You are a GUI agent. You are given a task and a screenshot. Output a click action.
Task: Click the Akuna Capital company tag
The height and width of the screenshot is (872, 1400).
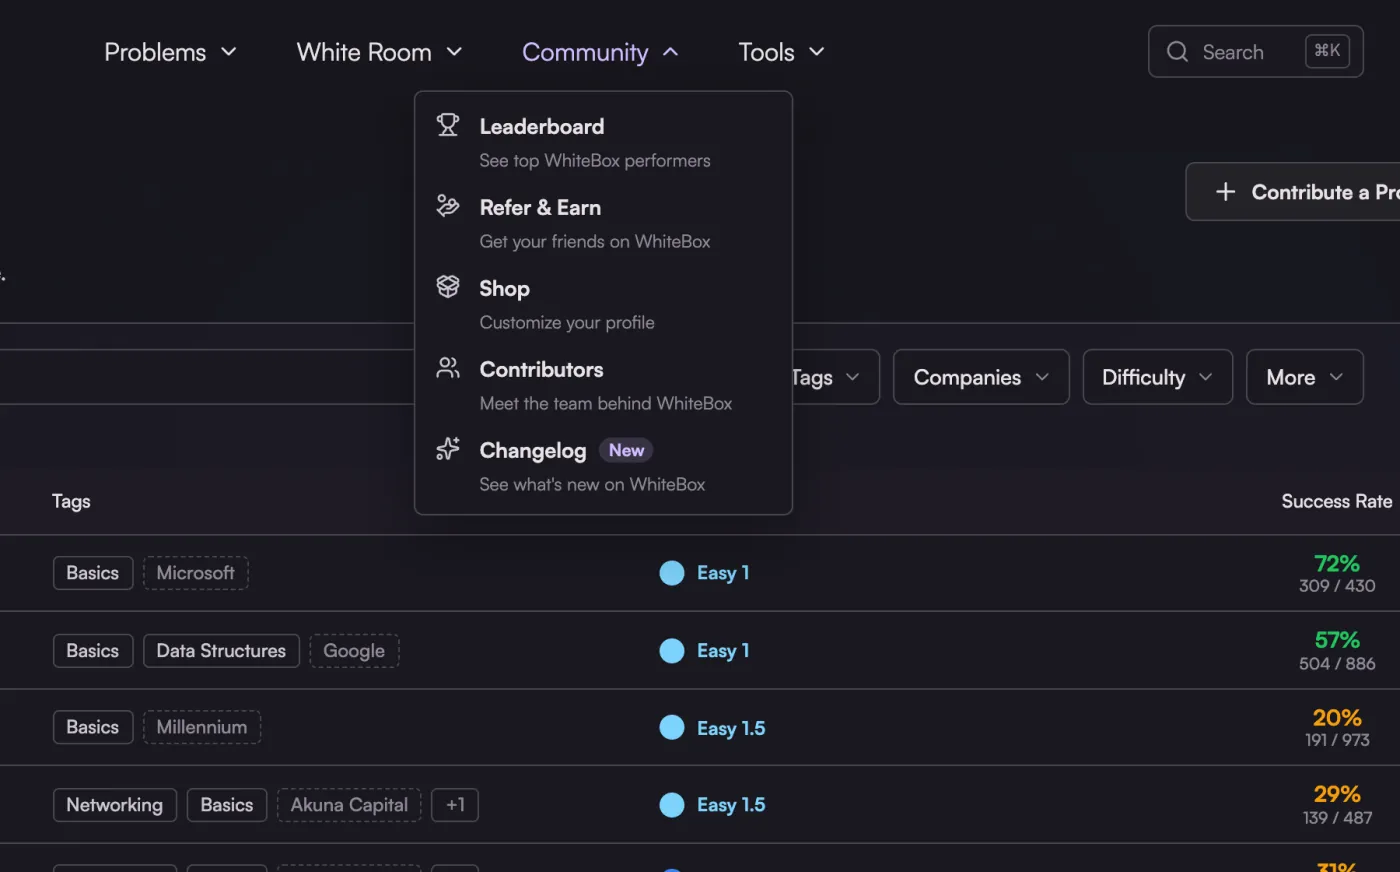(x=349, y=805)
